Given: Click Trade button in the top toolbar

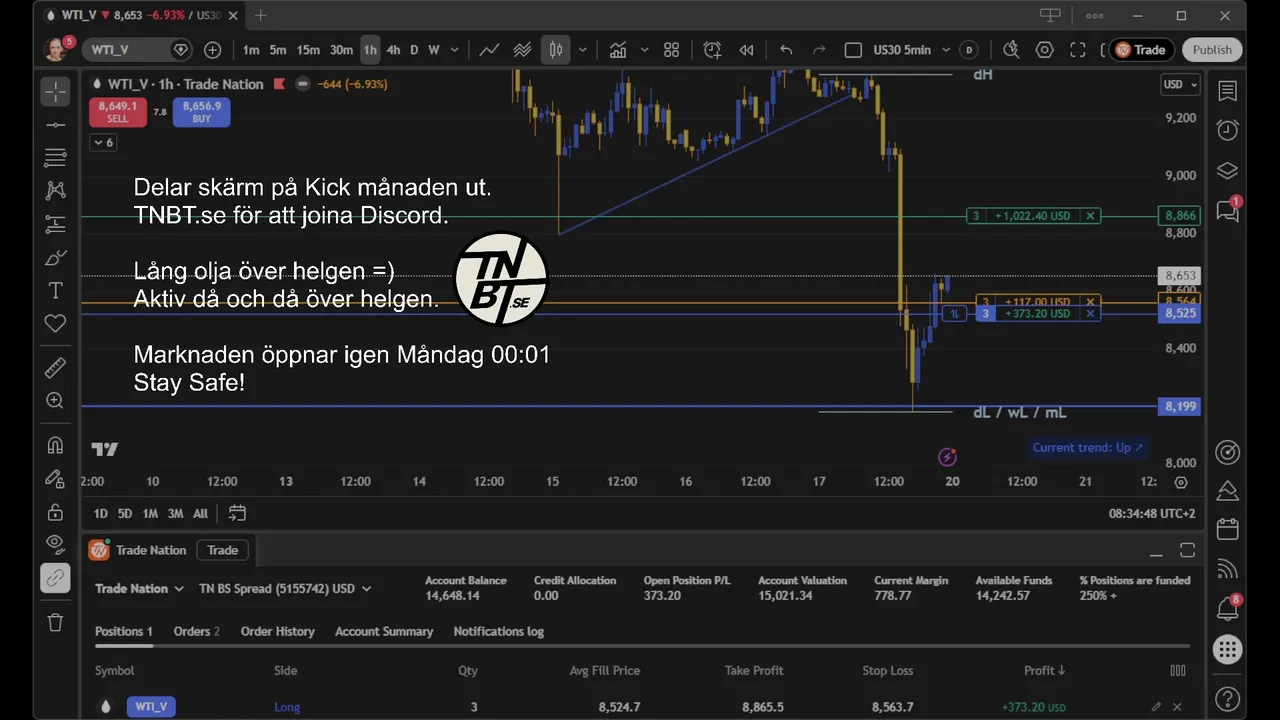Looking at the screenshot, I should pyautogui.click(x=1141, y=50).
